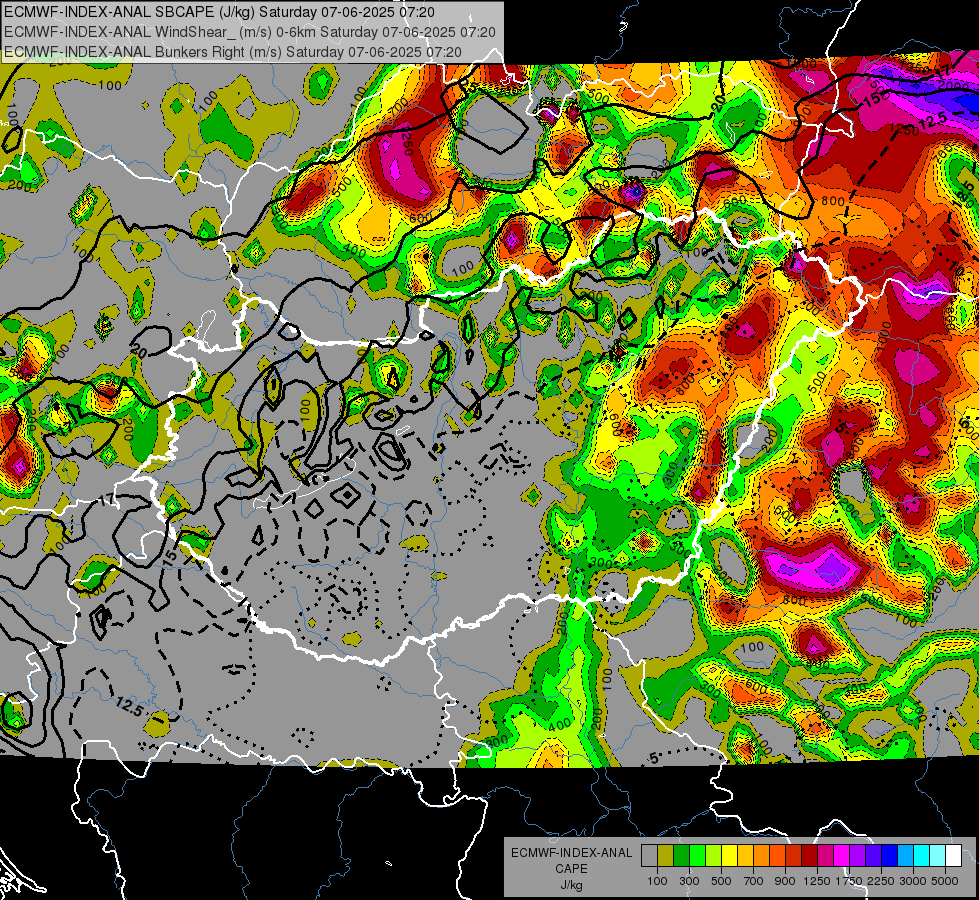979x900 pixels.
Task: Click the cyan swatch right of 3000
Action: [922, 856]
